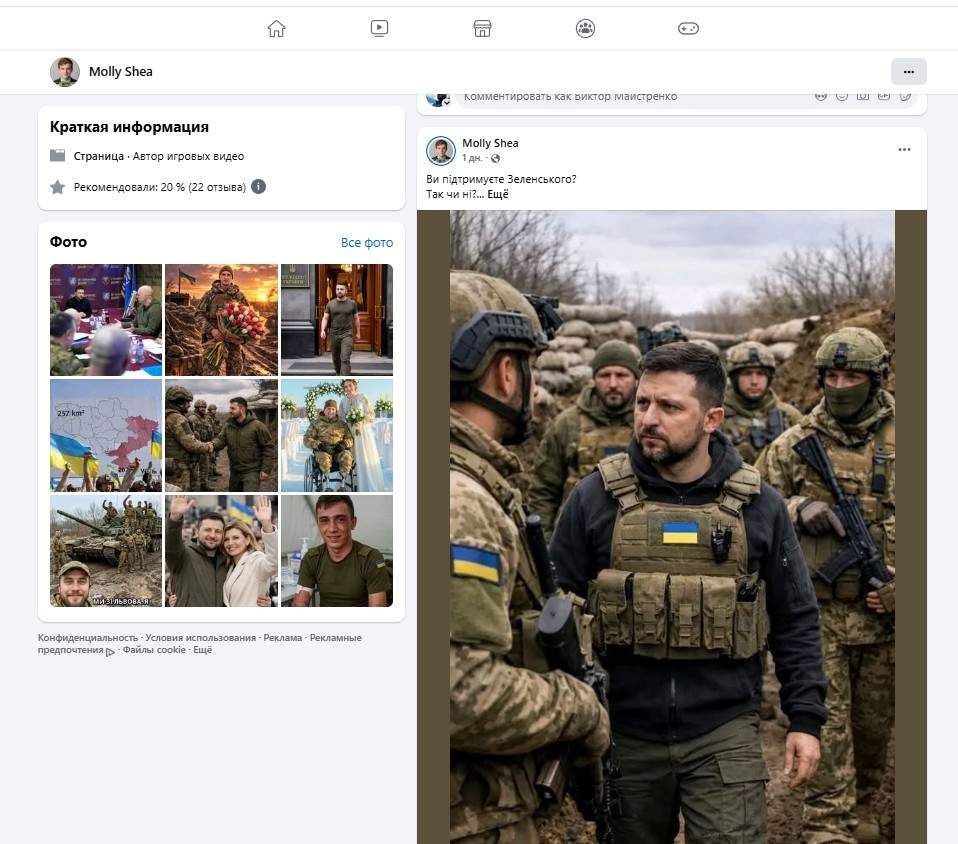Open the Video tab icon
This screenshot has width=958, height=844.
pos(379,29)
